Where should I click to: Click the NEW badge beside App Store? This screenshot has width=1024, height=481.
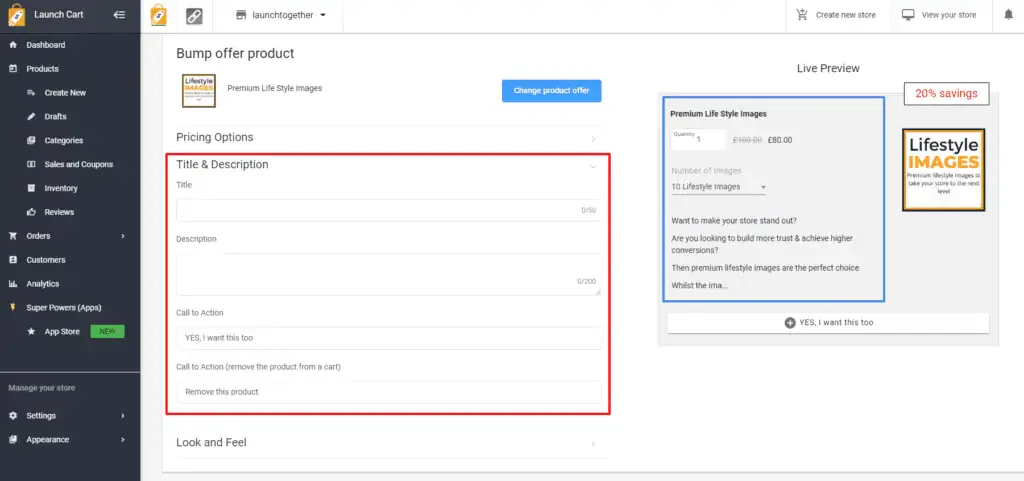[x=107, y=332]
